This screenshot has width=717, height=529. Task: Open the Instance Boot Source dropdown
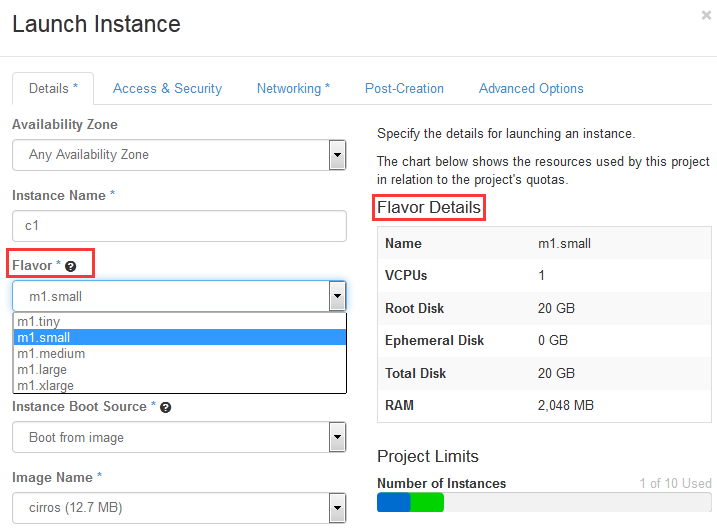coord(337,437)
